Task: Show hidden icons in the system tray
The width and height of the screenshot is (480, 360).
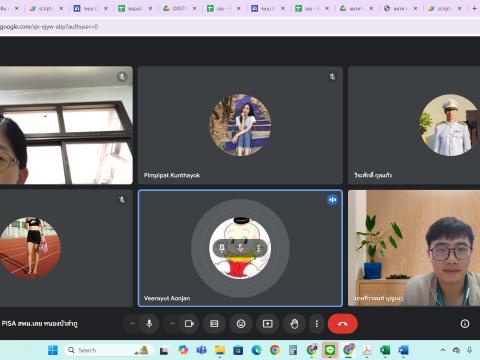Action: [443, 350]
